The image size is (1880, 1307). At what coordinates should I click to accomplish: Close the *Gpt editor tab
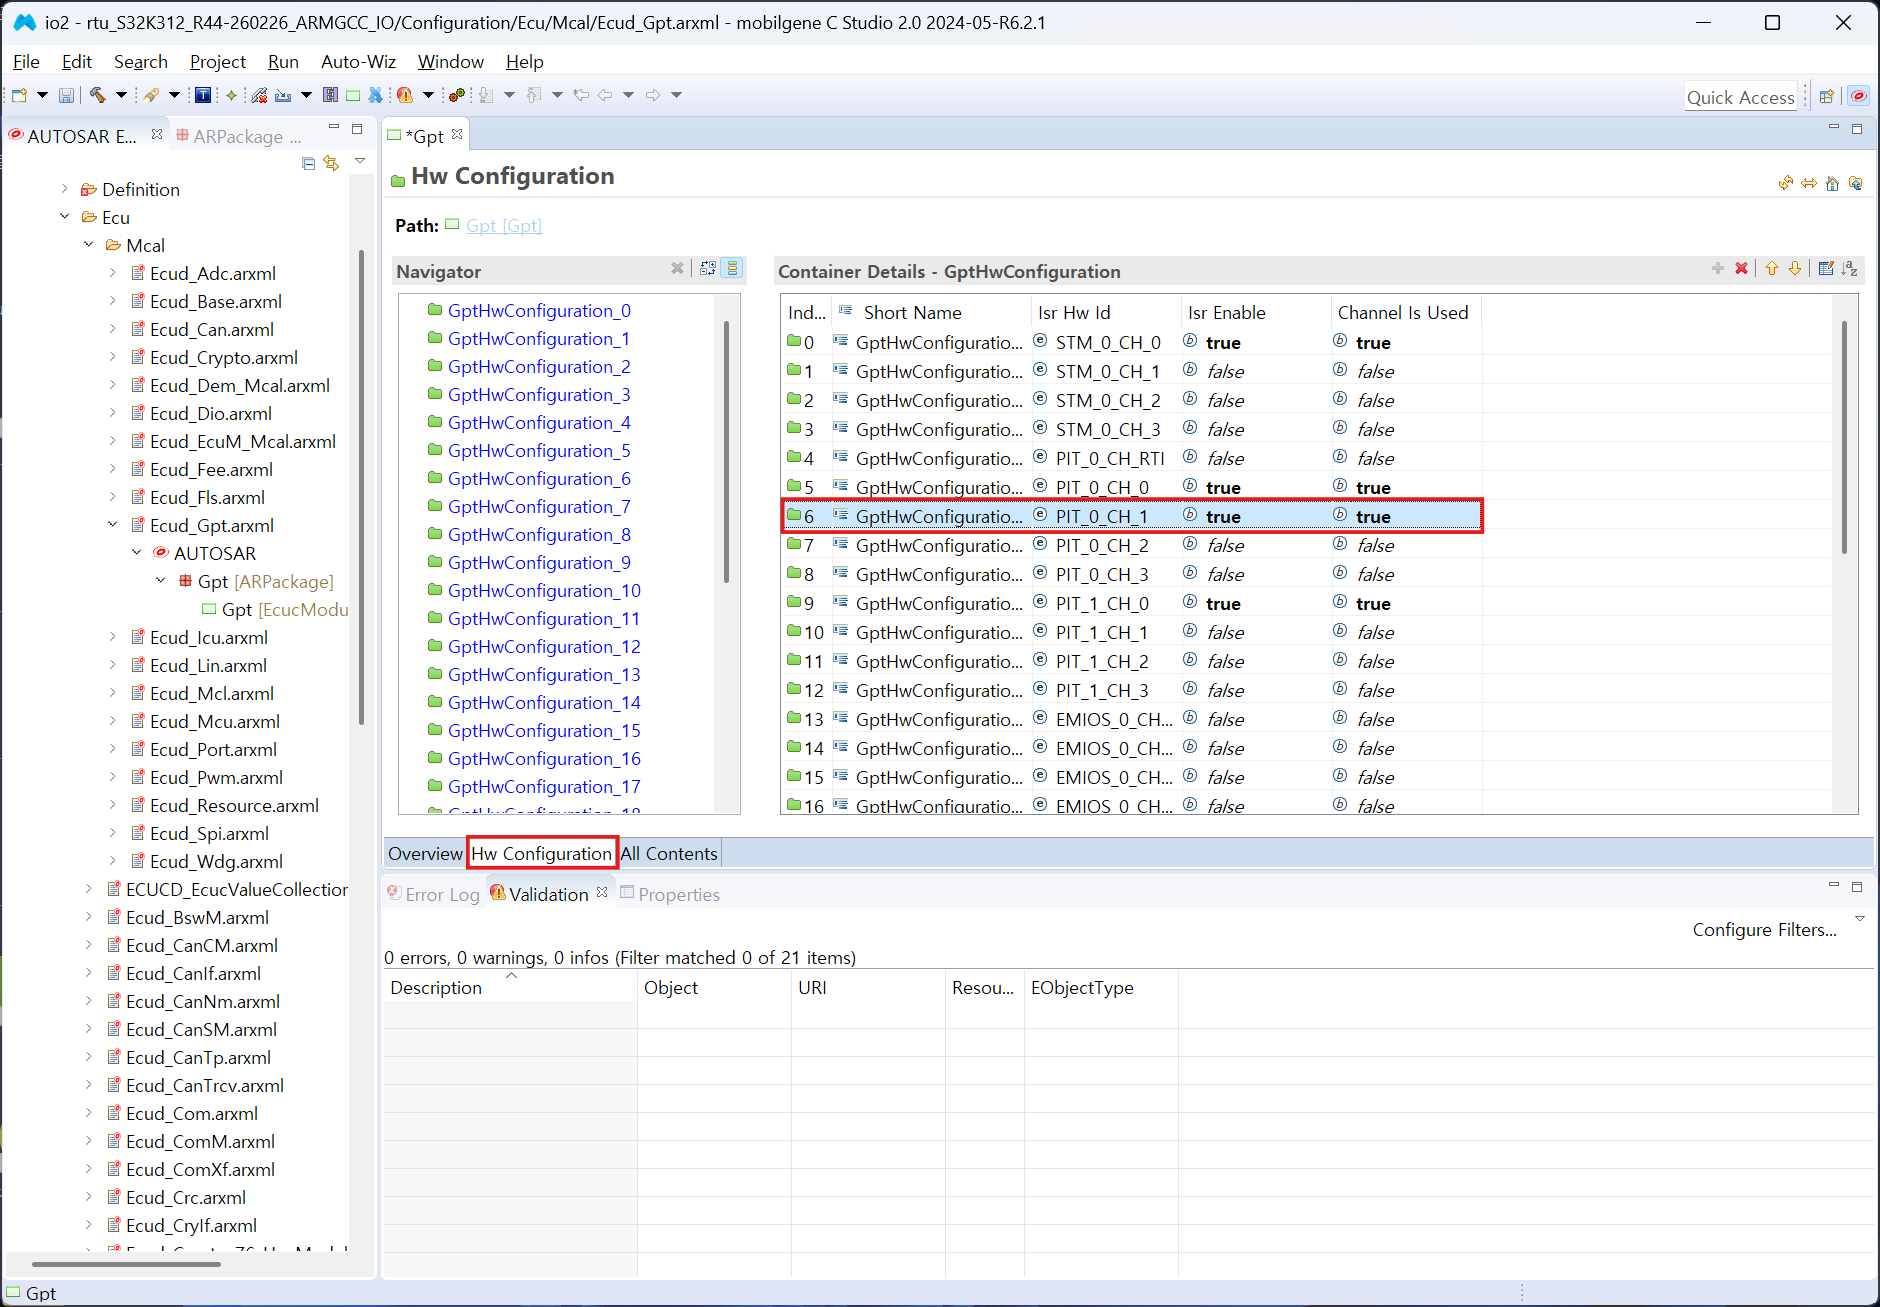click(x=457, y=134)
